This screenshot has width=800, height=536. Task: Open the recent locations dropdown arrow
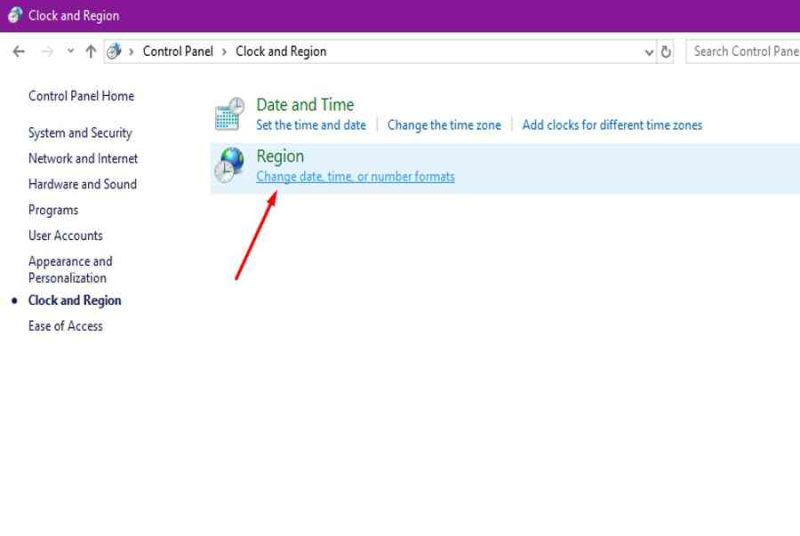(x=70, y=51)
